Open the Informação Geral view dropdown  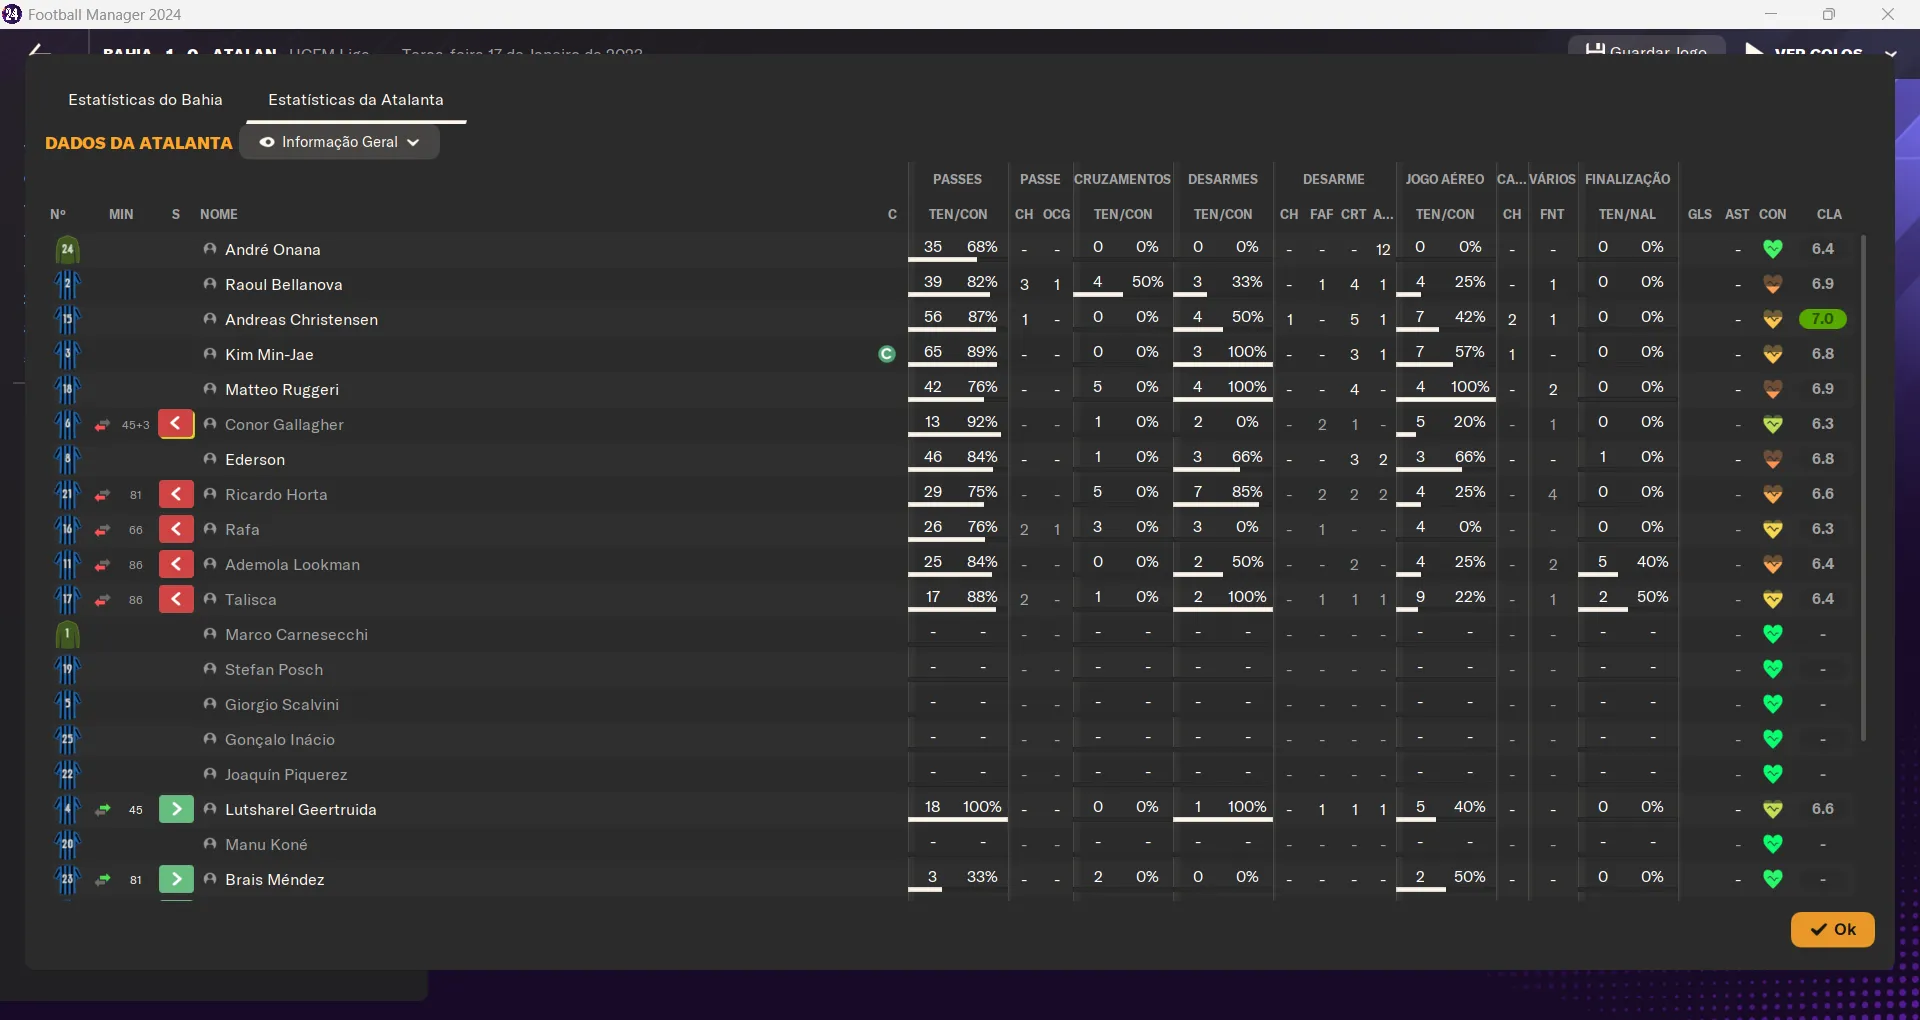[340, 142]
